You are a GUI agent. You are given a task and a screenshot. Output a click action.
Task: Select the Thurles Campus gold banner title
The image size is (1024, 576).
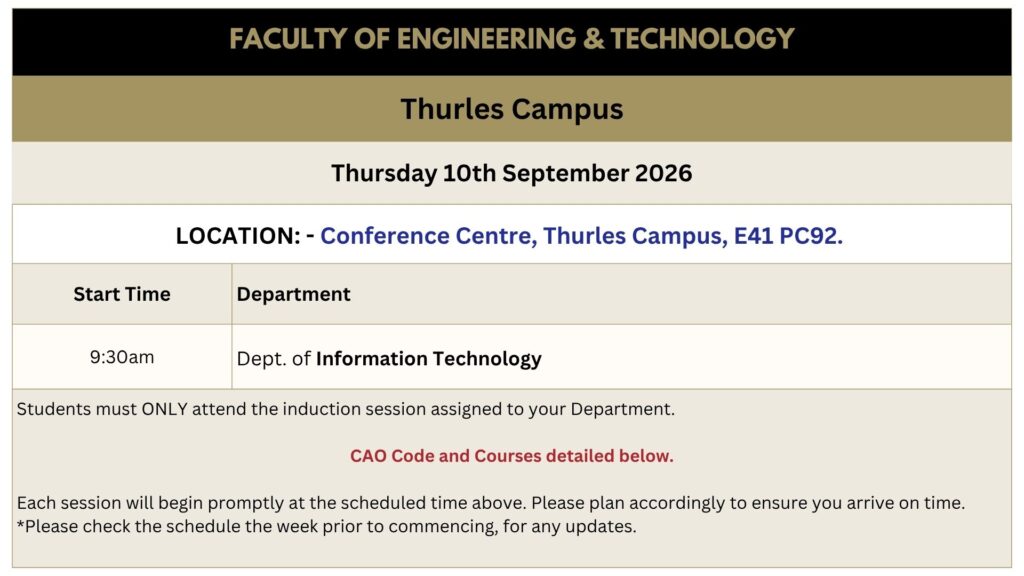click(x=511, y=109)
